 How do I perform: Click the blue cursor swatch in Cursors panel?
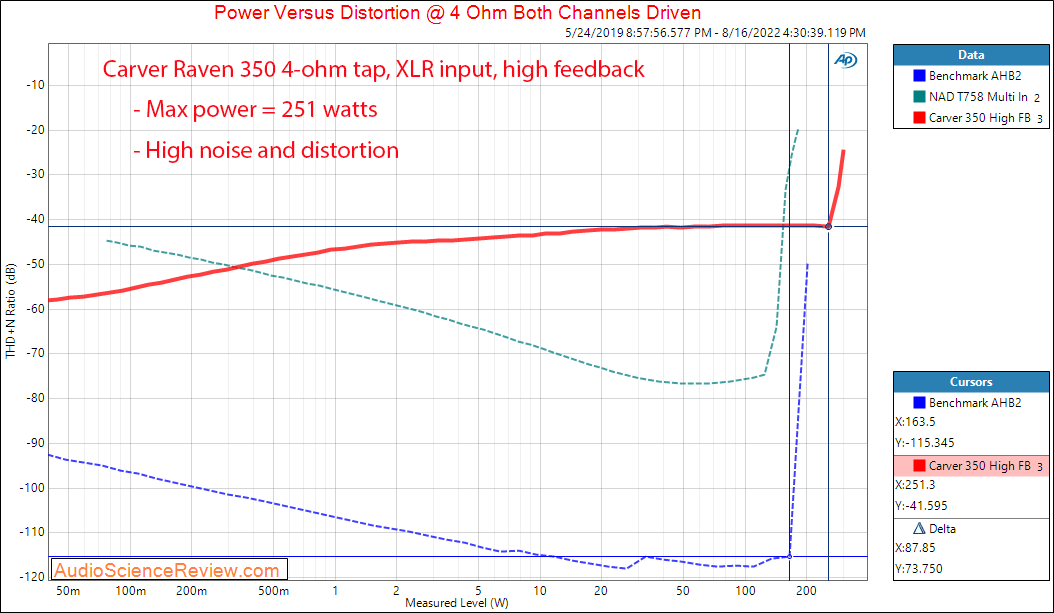(x=919, y=403)
